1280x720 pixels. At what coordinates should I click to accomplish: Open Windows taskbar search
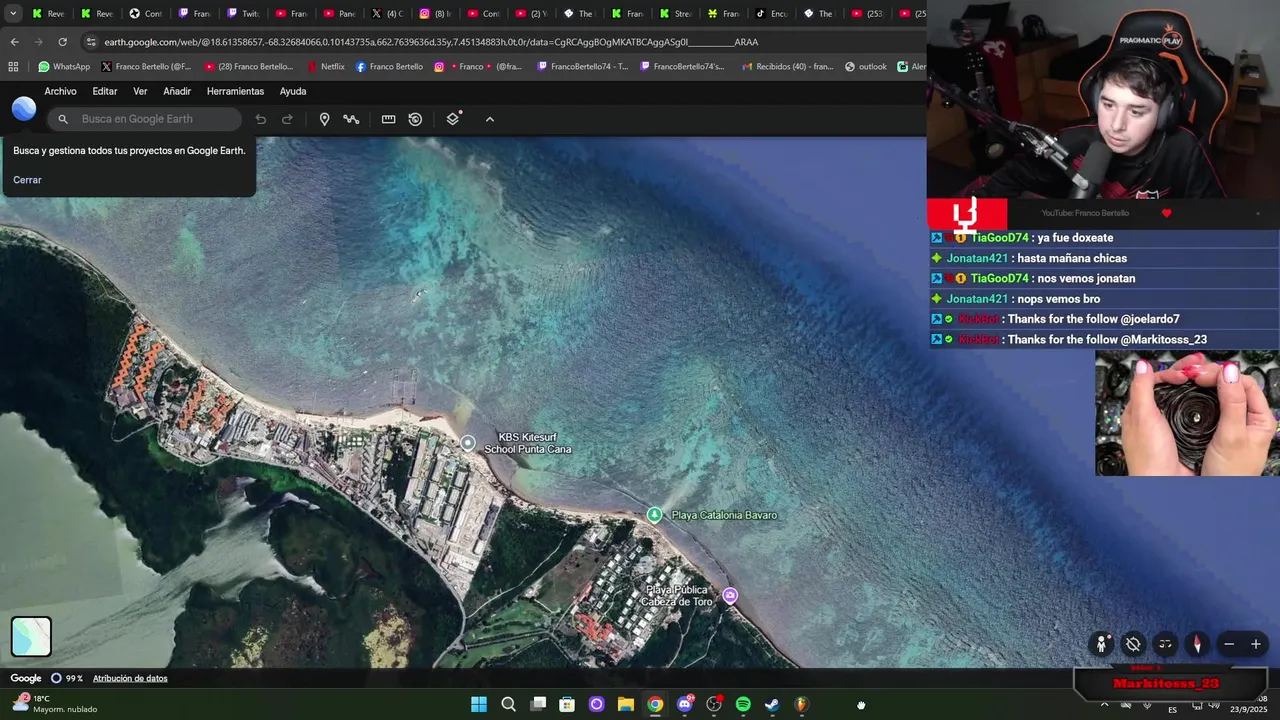point(508,704)
